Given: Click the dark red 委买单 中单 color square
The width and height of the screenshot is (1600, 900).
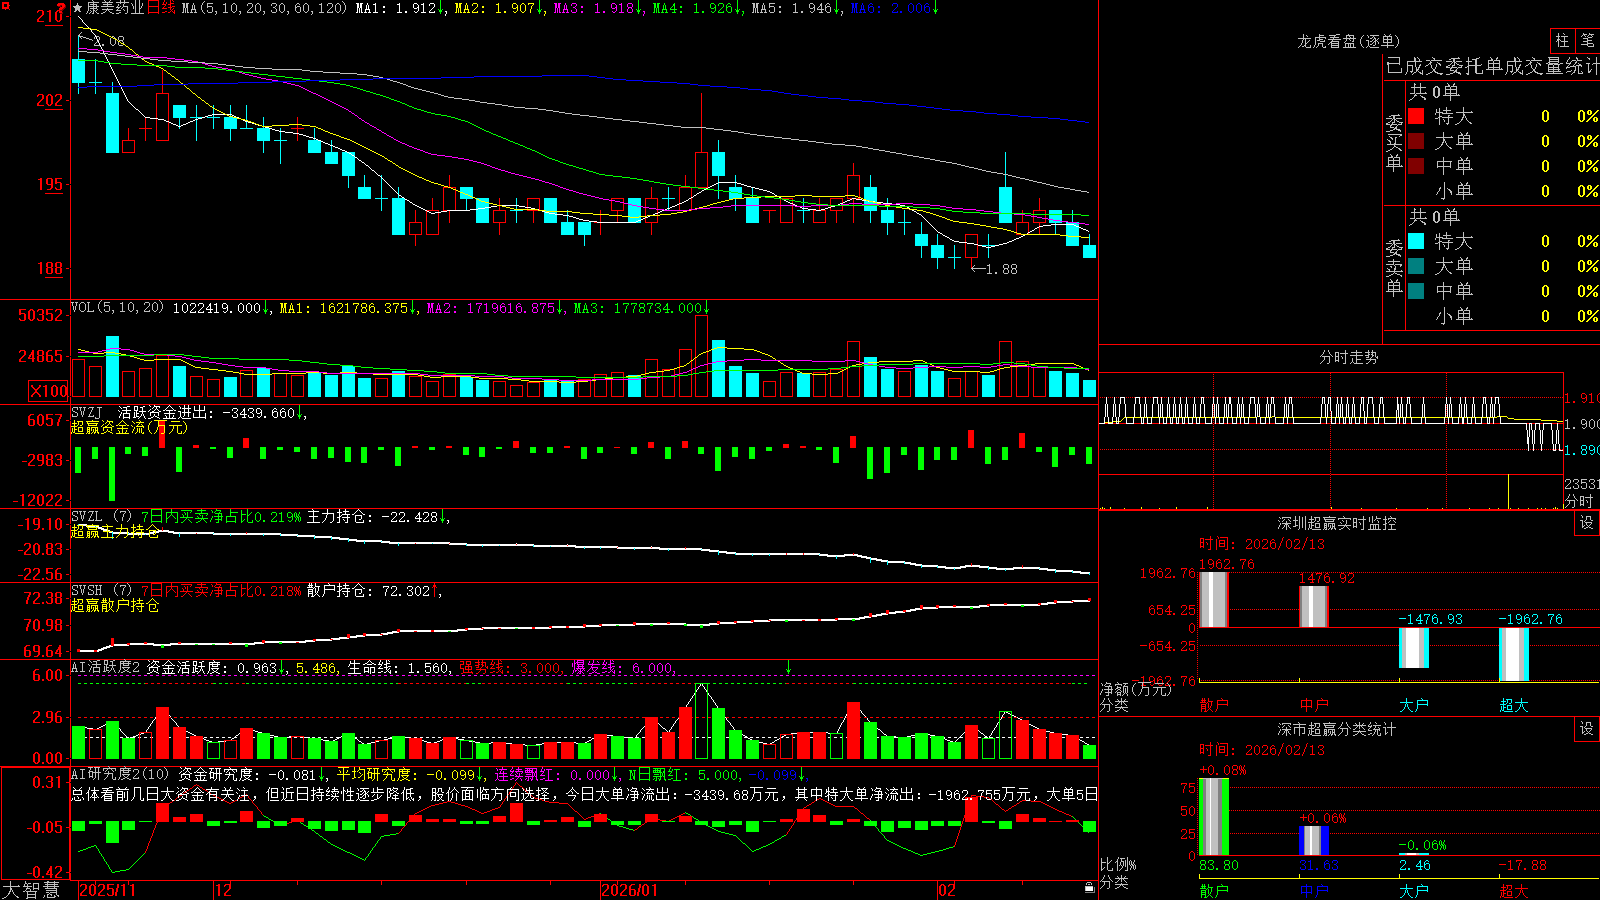Looking at the screenshot, I should tap(1416, 166).
